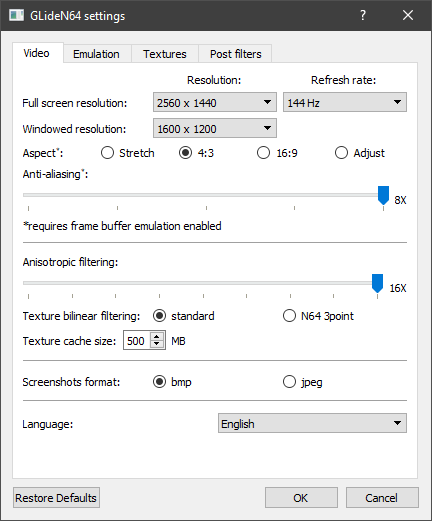The height and width of the screenshot is (521, 432).
Task: Click the GLideN64 app icon in title bar
Action: [x=16, y=15]
